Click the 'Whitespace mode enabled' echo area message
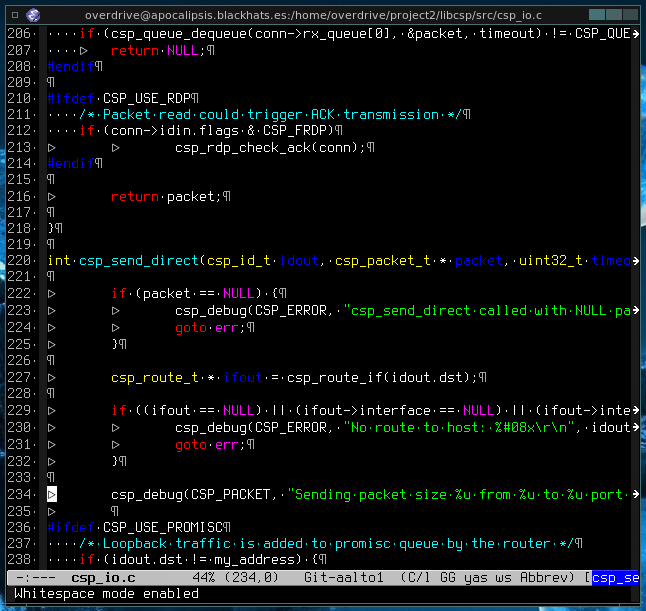 106,594
